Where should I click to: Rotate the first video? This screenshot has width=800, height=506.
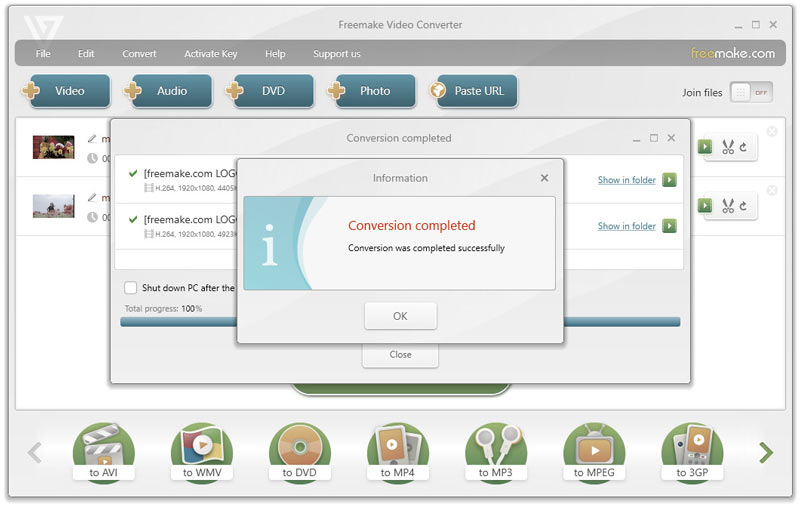pyautogui.click(x=743, y=147)
